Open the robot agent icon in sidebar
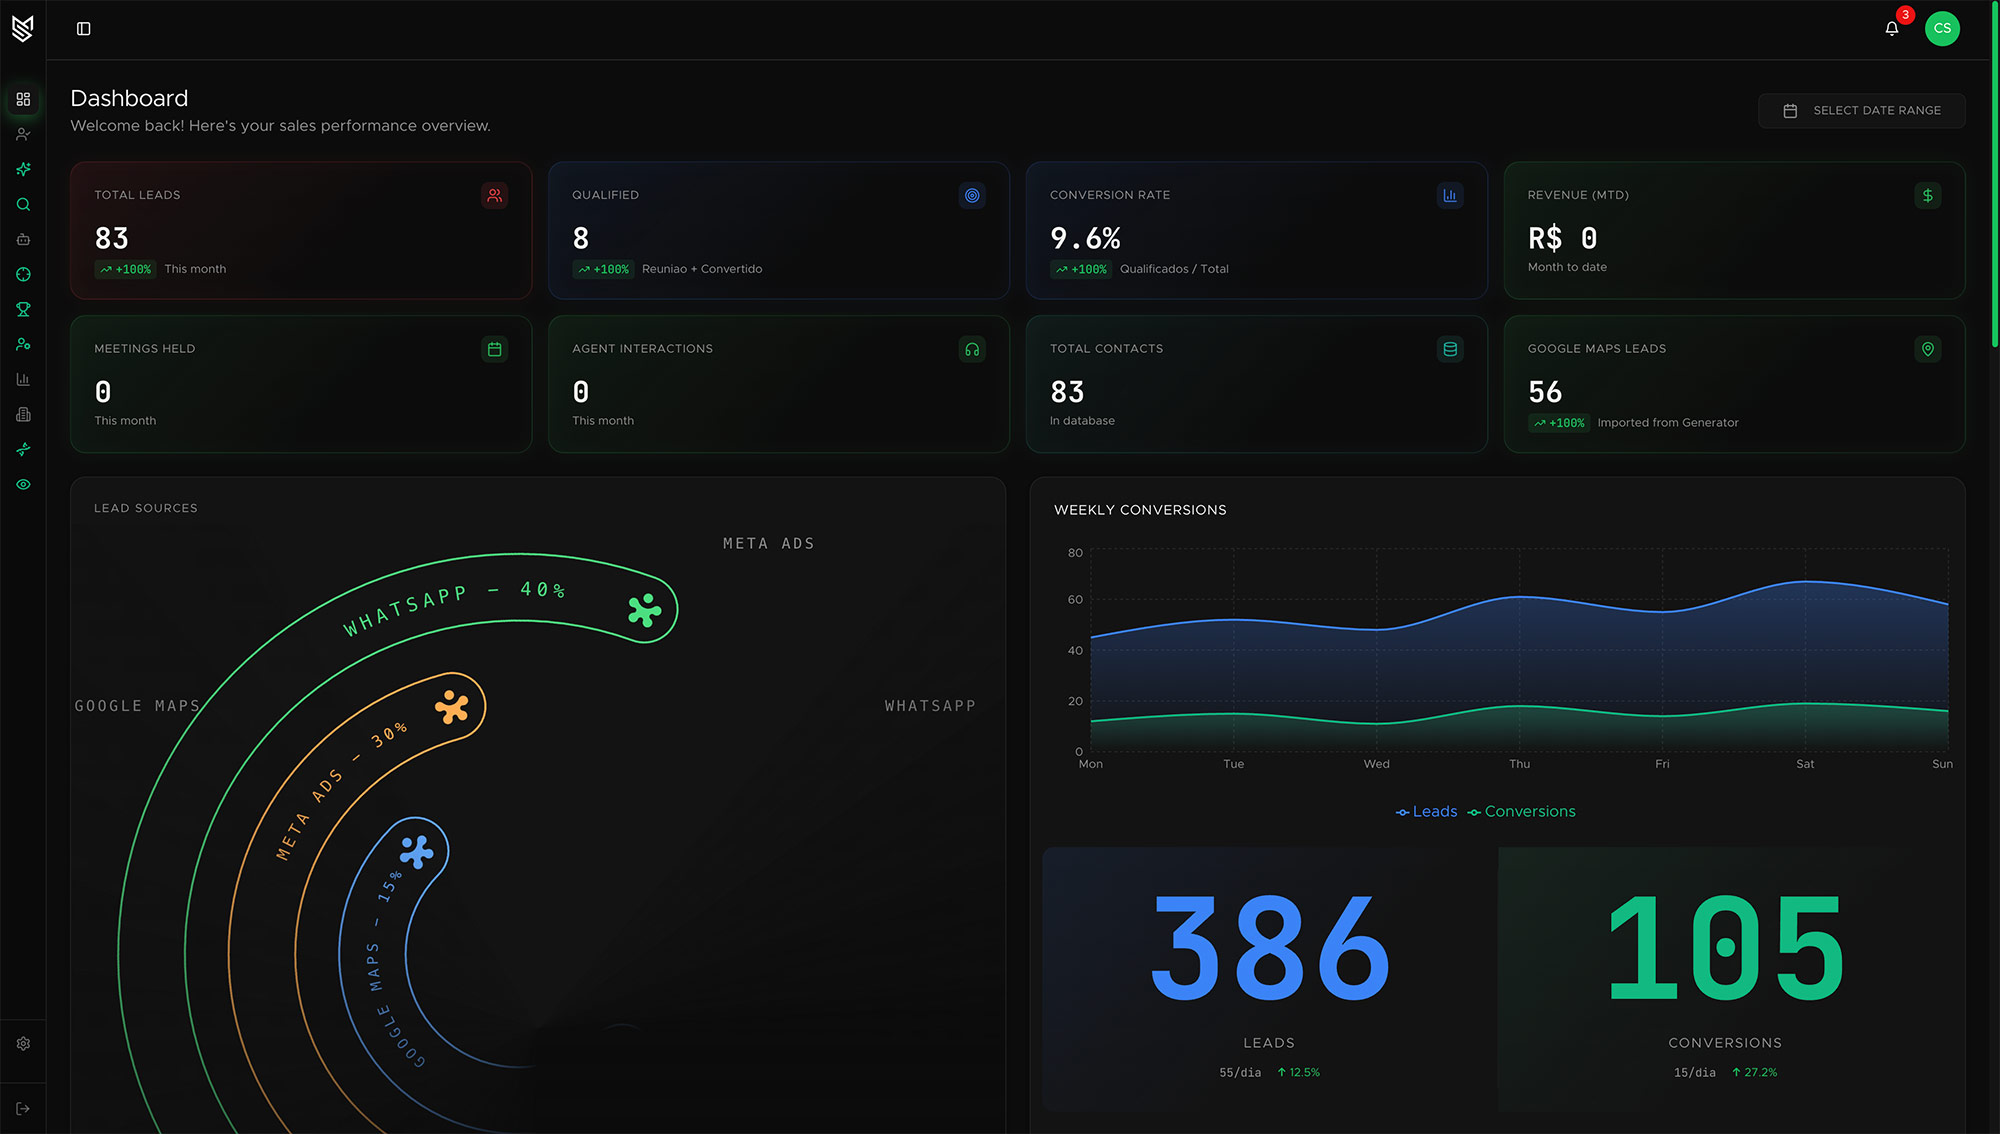Screen dimensions: 2000x1134 [x=23, y=239]
